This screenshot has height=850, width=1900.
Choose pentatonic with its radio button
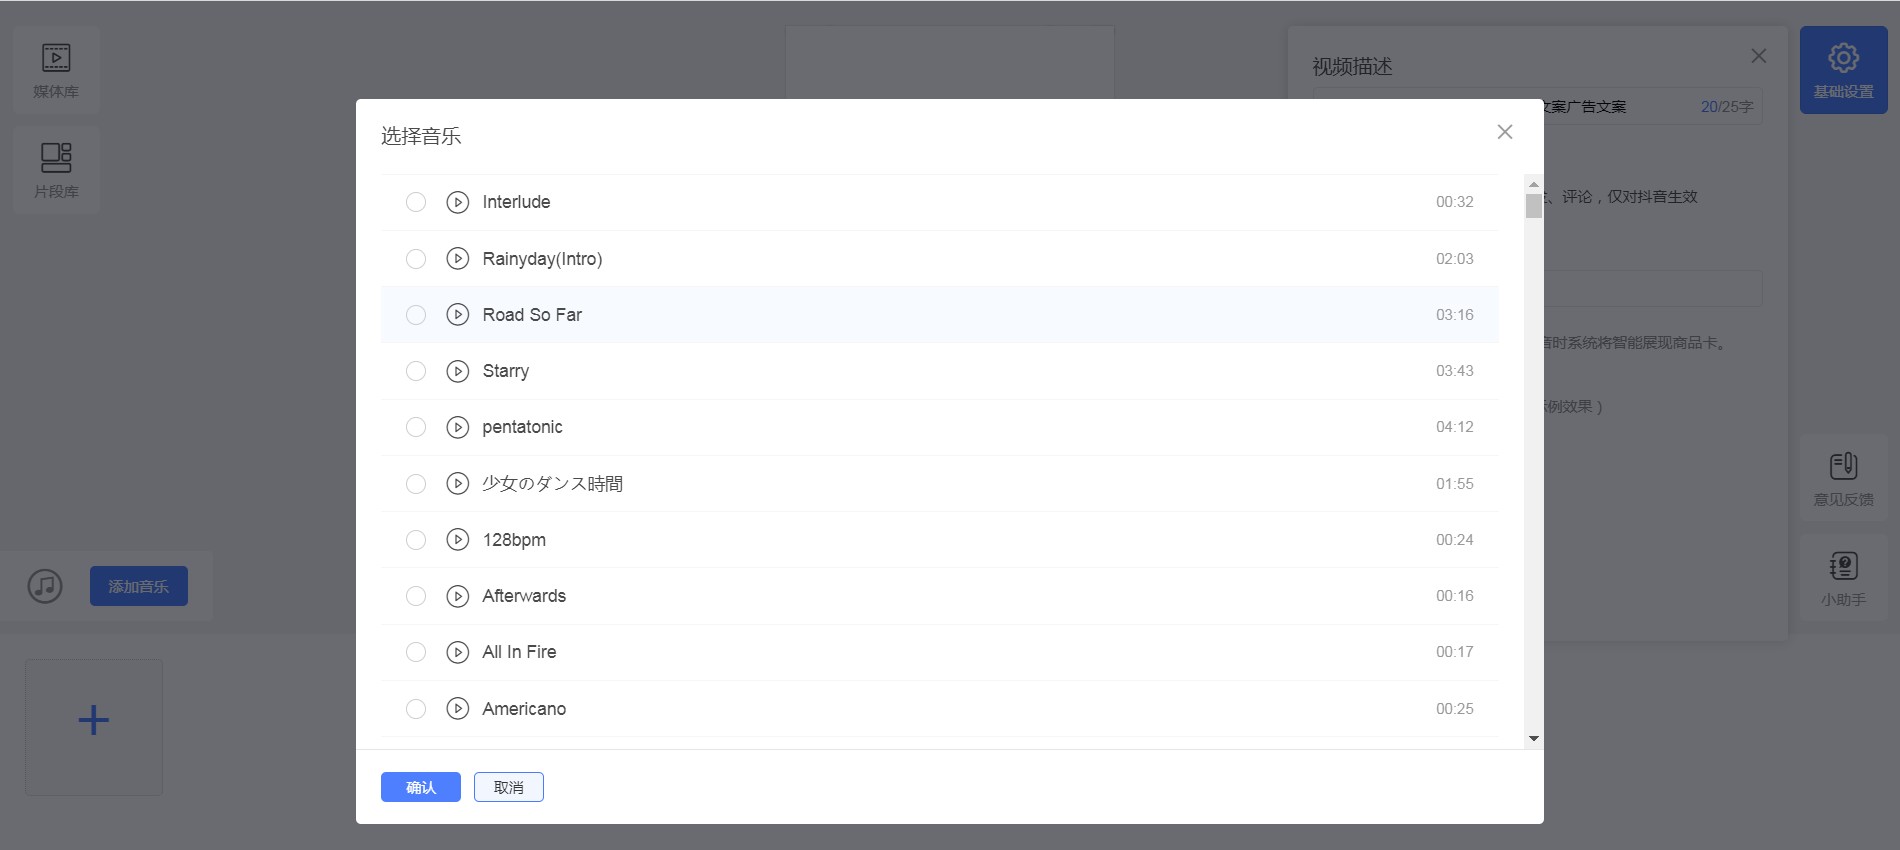[416, 427]
